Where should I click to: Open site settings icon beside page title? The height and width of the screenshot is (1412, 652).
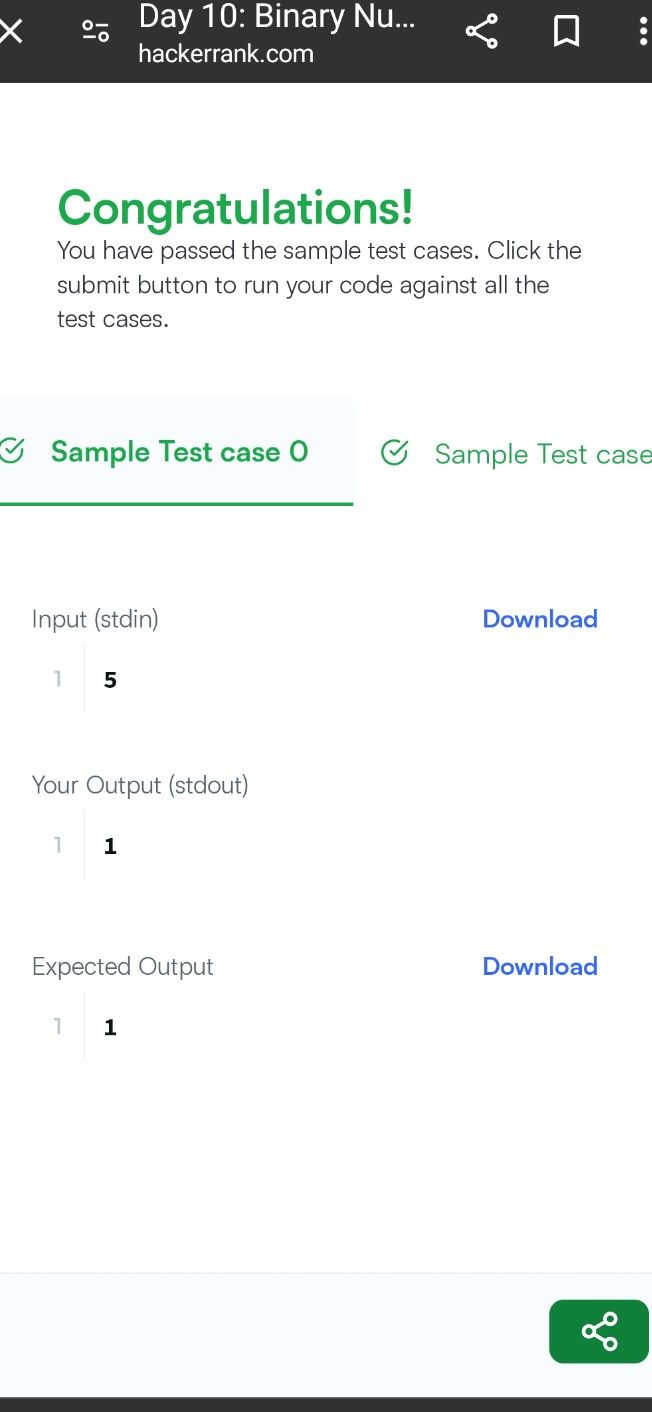95,31
